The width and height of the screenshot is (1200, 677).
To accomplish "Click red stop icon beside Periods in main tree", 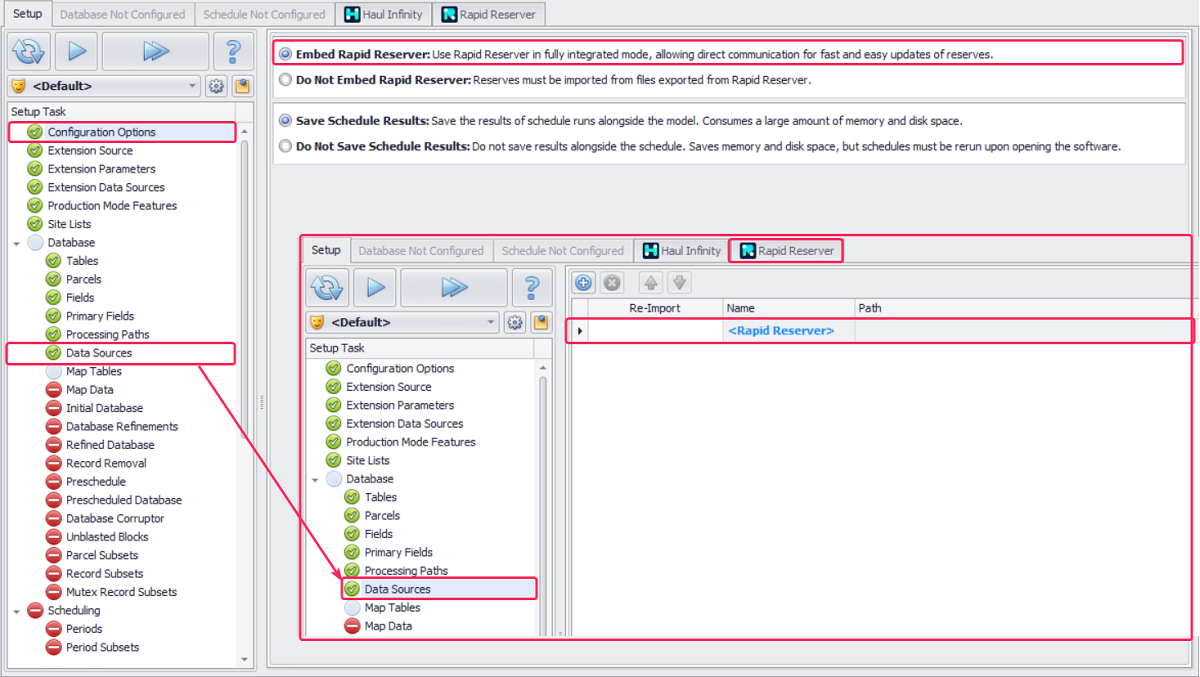I will coord(53,629).
